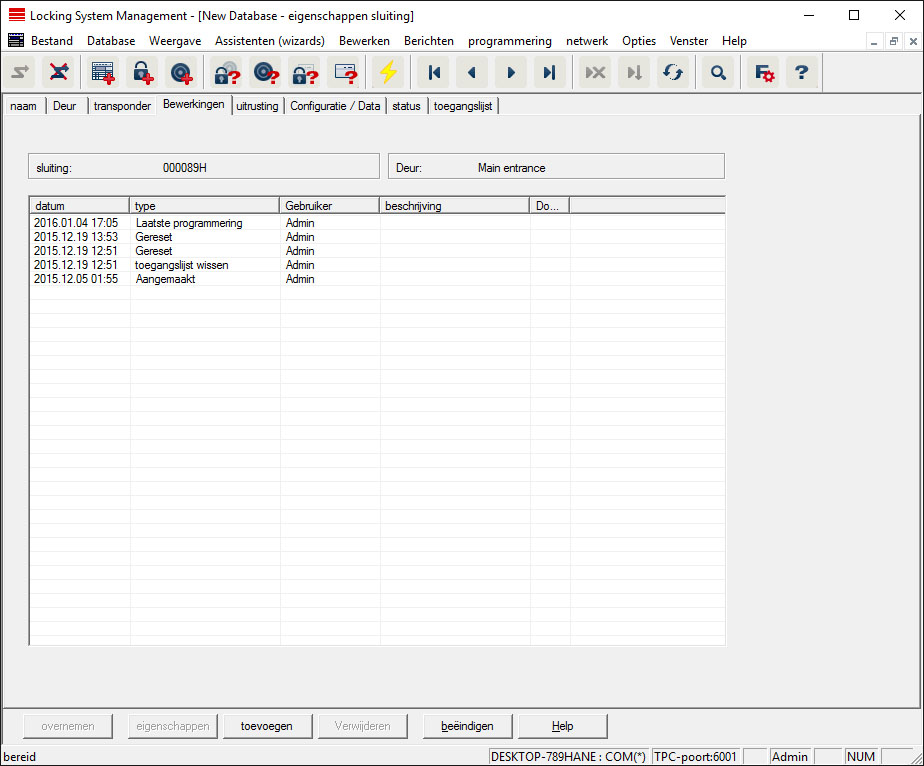Viewport: 924px width, 766px height.
Task: Switch to the toegangslijst tab
Action: [x=463, y=106]
